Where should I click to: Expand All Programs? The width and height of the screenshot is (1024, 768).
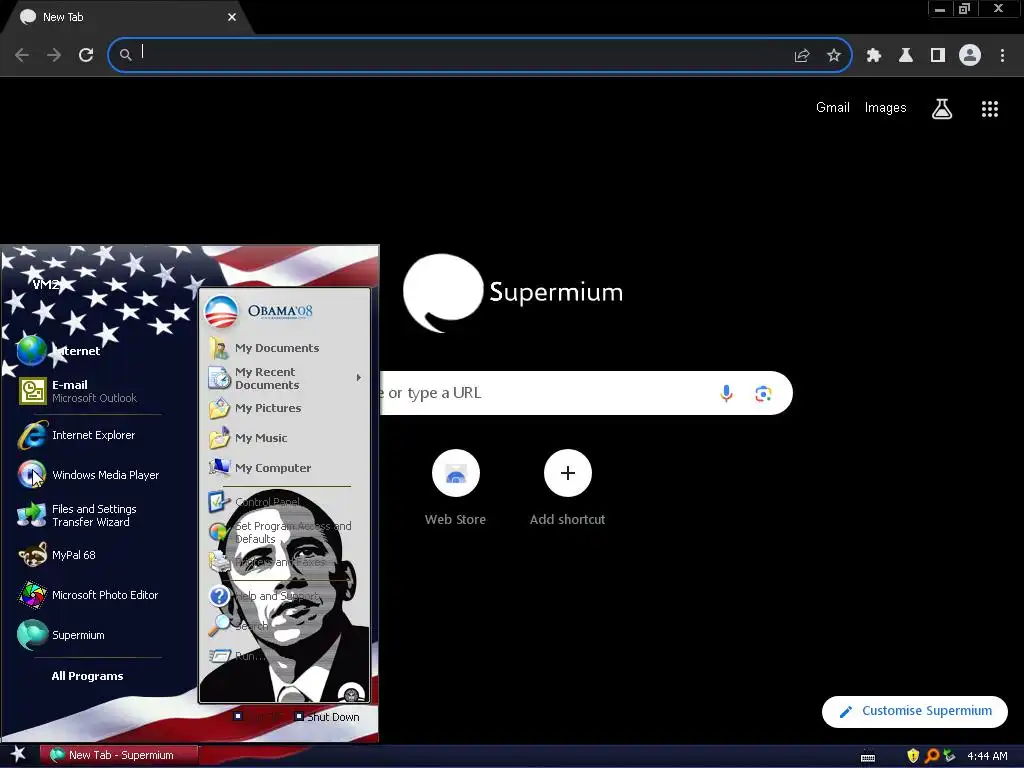87,676
